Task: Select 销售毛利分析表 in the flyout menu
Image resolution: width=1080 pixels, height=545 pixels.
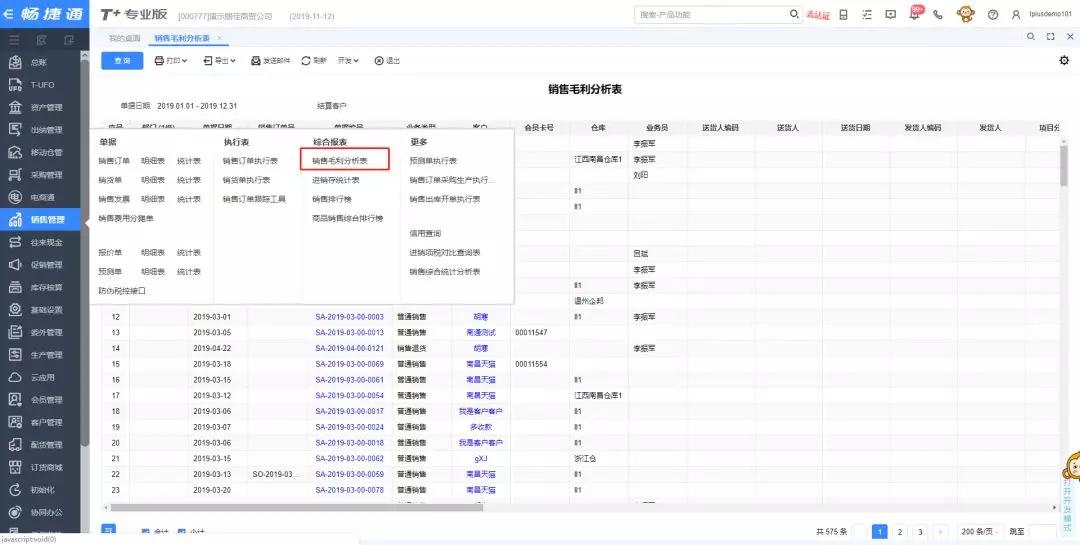Action: pyautogui.click(x=340, y=161)
